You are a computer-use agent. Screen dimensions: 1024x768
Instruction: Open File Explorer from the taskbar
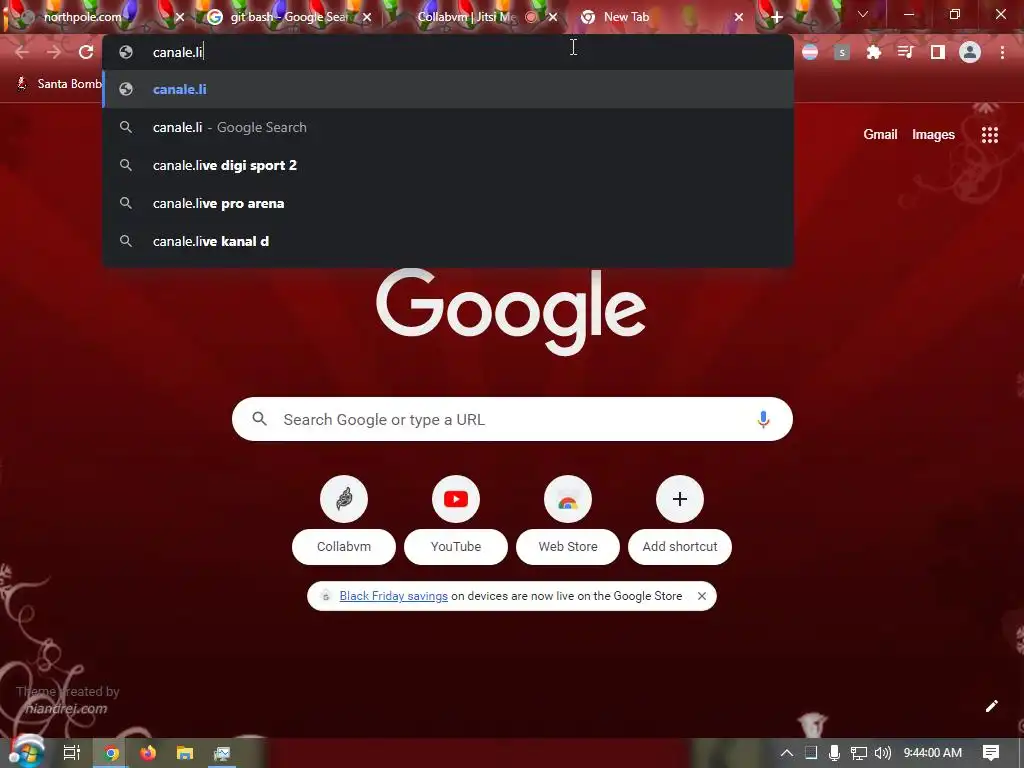click(185, 753)
